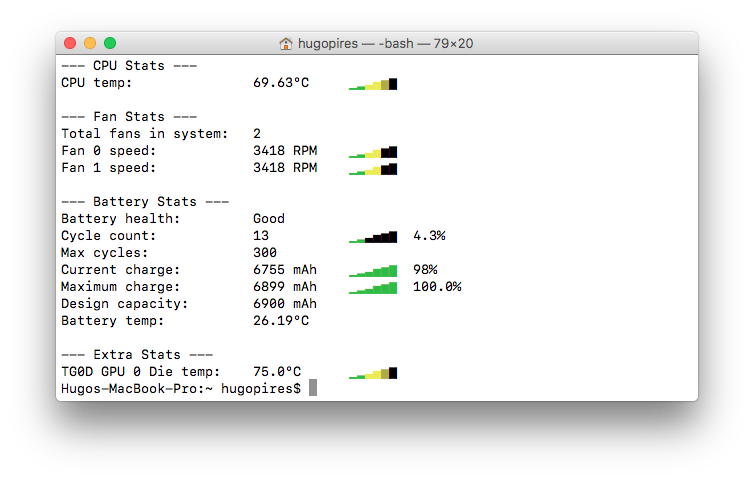
Task: Click the CPU temp sparkline graph
Action: [373, 84]
